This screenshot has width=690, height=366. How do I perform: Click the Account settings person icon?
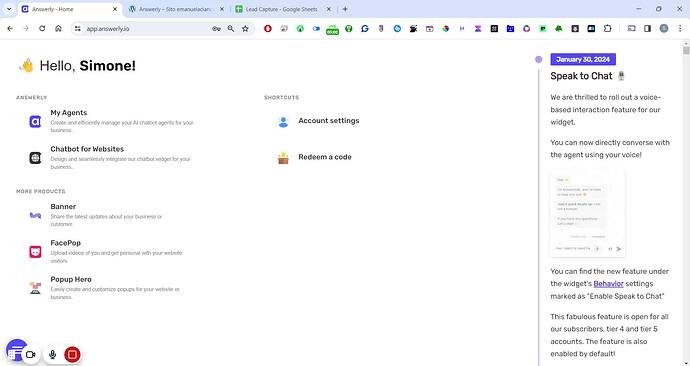click(283, 122)
